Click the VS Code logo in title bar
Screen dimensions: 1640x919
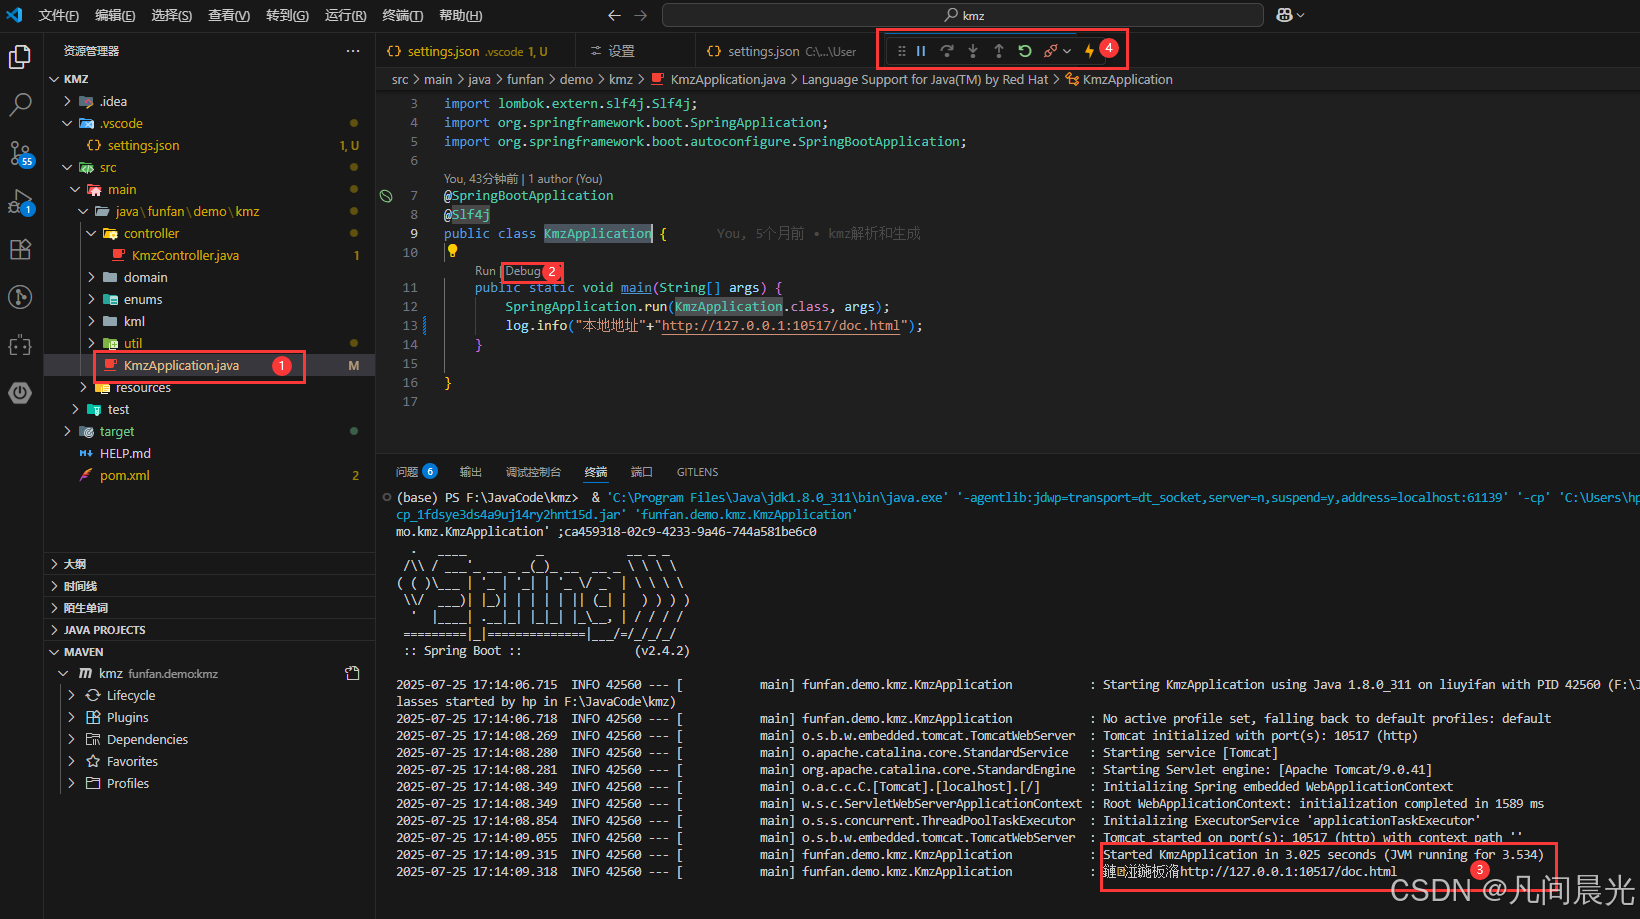tap(14, 15)
